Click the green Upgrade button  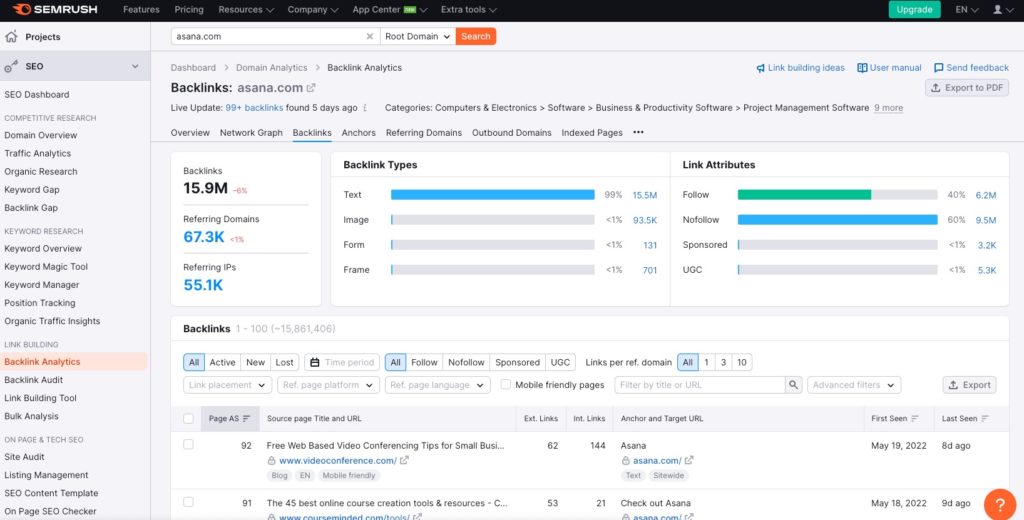914,10
